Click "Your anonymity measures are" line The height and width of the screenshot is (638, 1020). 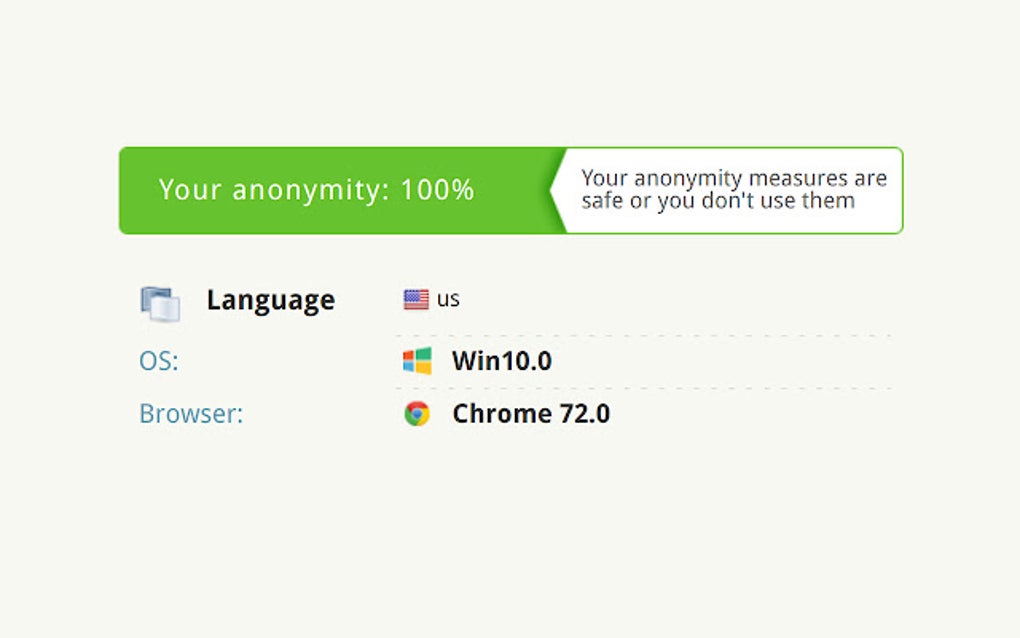pyautogui.click(x=734, y=179)
